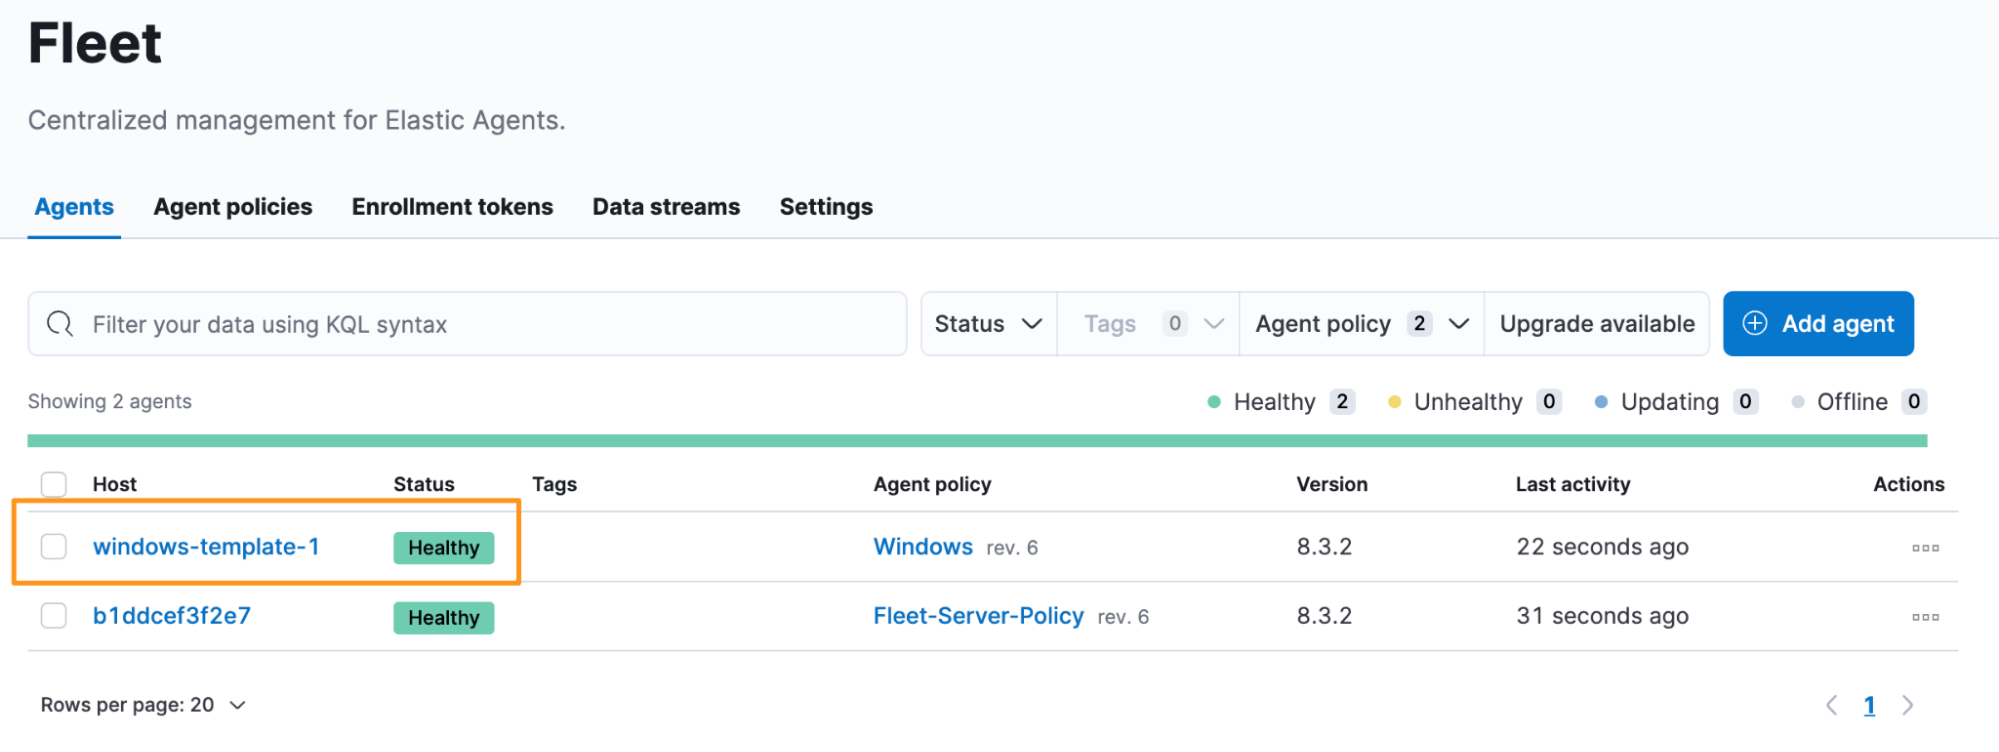Open the Agent policy filter dropdown
The image size is (1999, 752).
[1361, 324]
